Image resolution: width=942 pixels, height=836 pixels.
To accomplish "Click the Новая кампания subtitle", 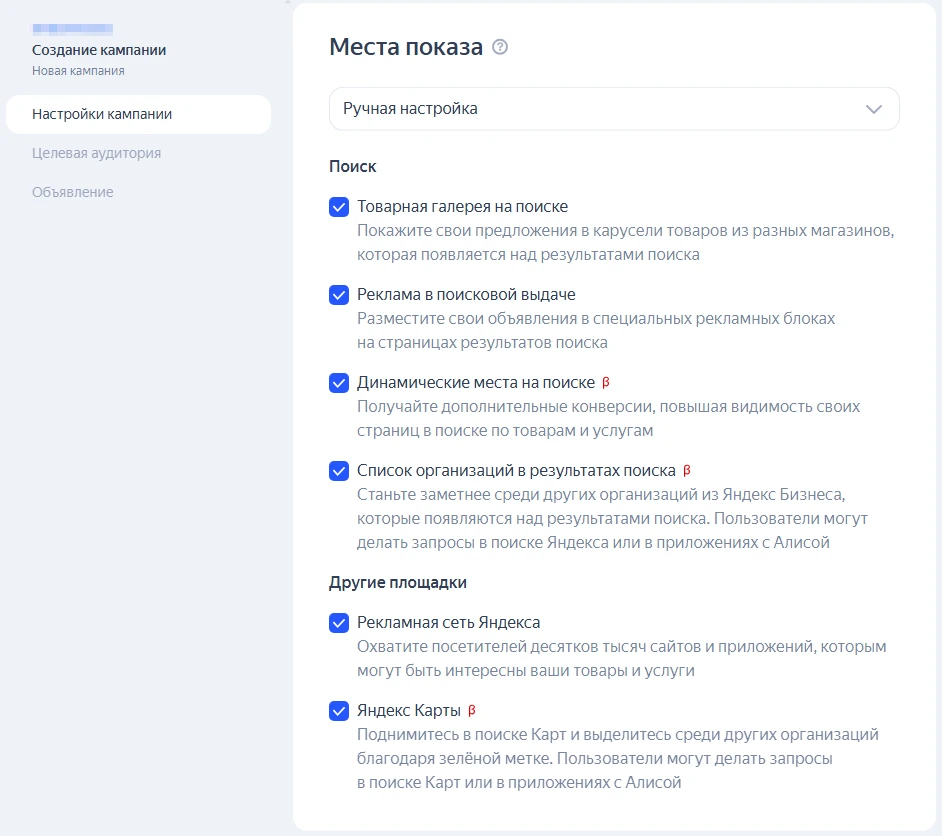I will point(78,71).
